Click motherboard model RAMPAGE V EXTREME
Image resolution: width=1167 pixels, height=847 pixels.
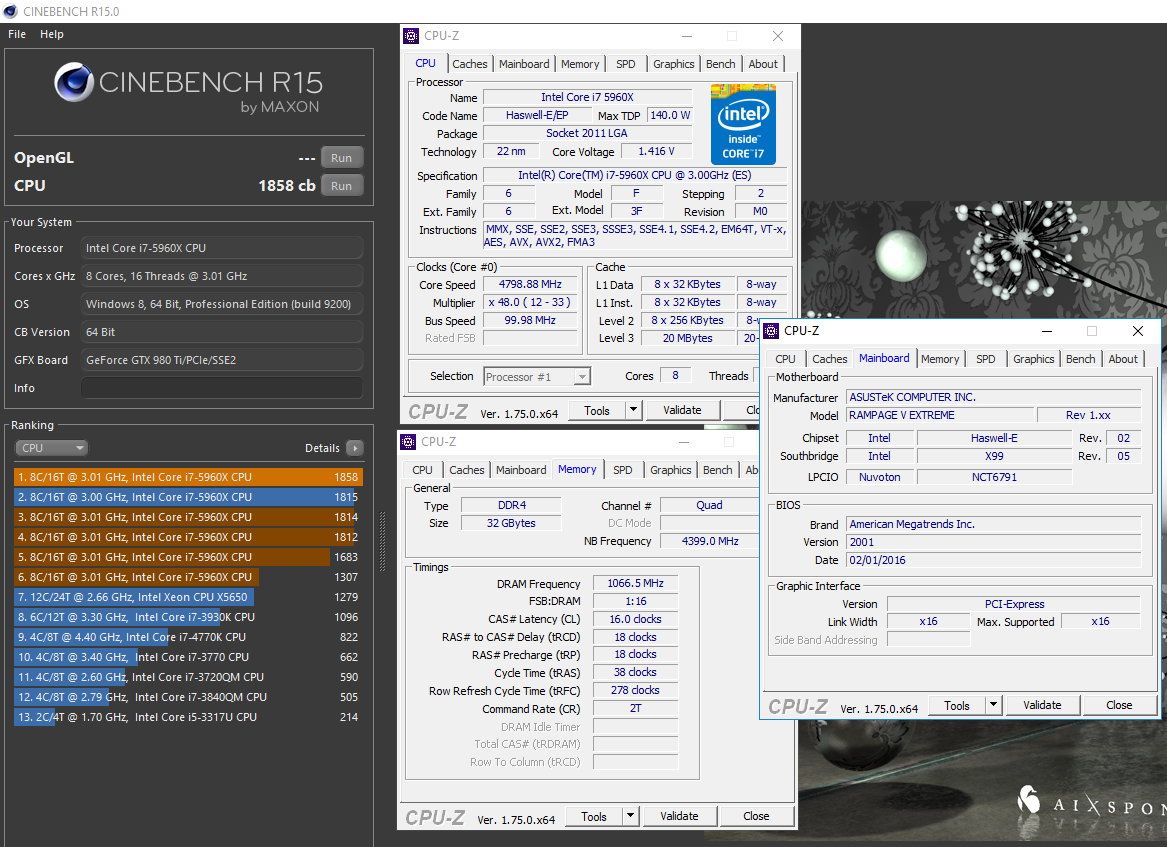pos(940,415)
